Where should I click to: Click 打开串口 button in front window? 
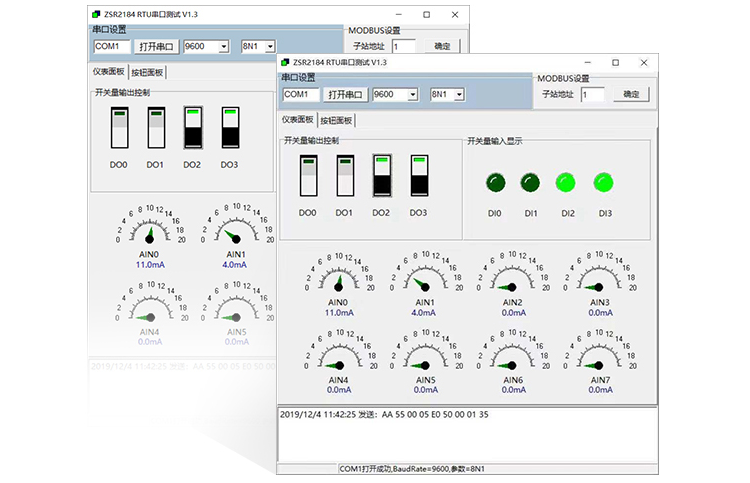pyautogui.click(x=345, y=95)
